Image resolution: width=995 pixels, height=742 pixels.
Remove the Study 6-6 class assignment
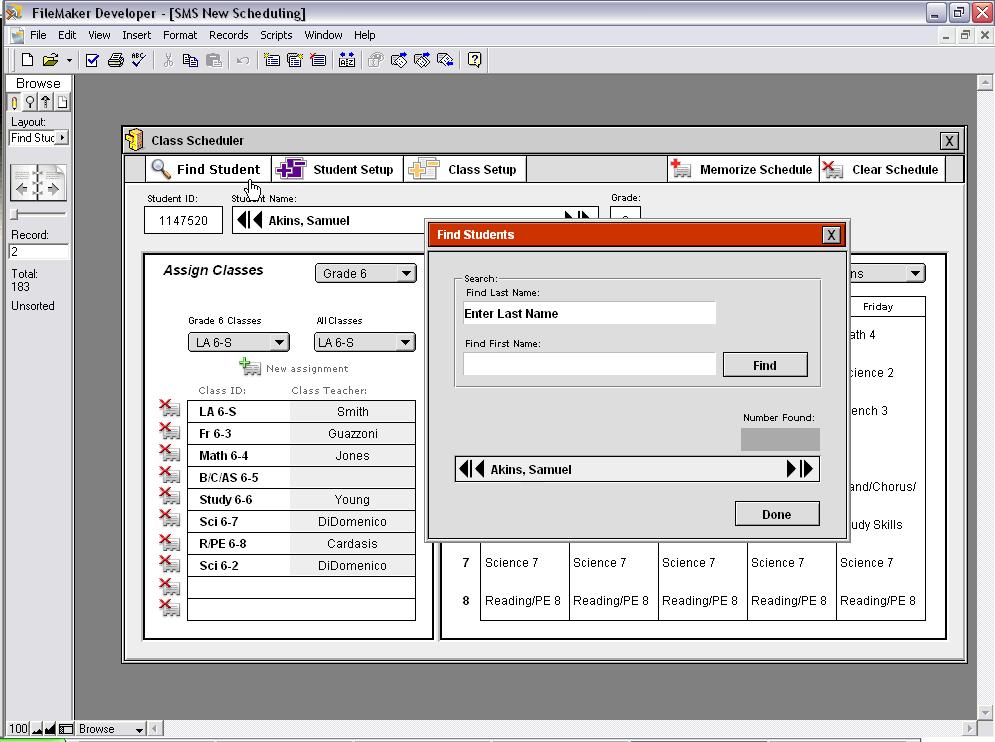click(169, 496)
